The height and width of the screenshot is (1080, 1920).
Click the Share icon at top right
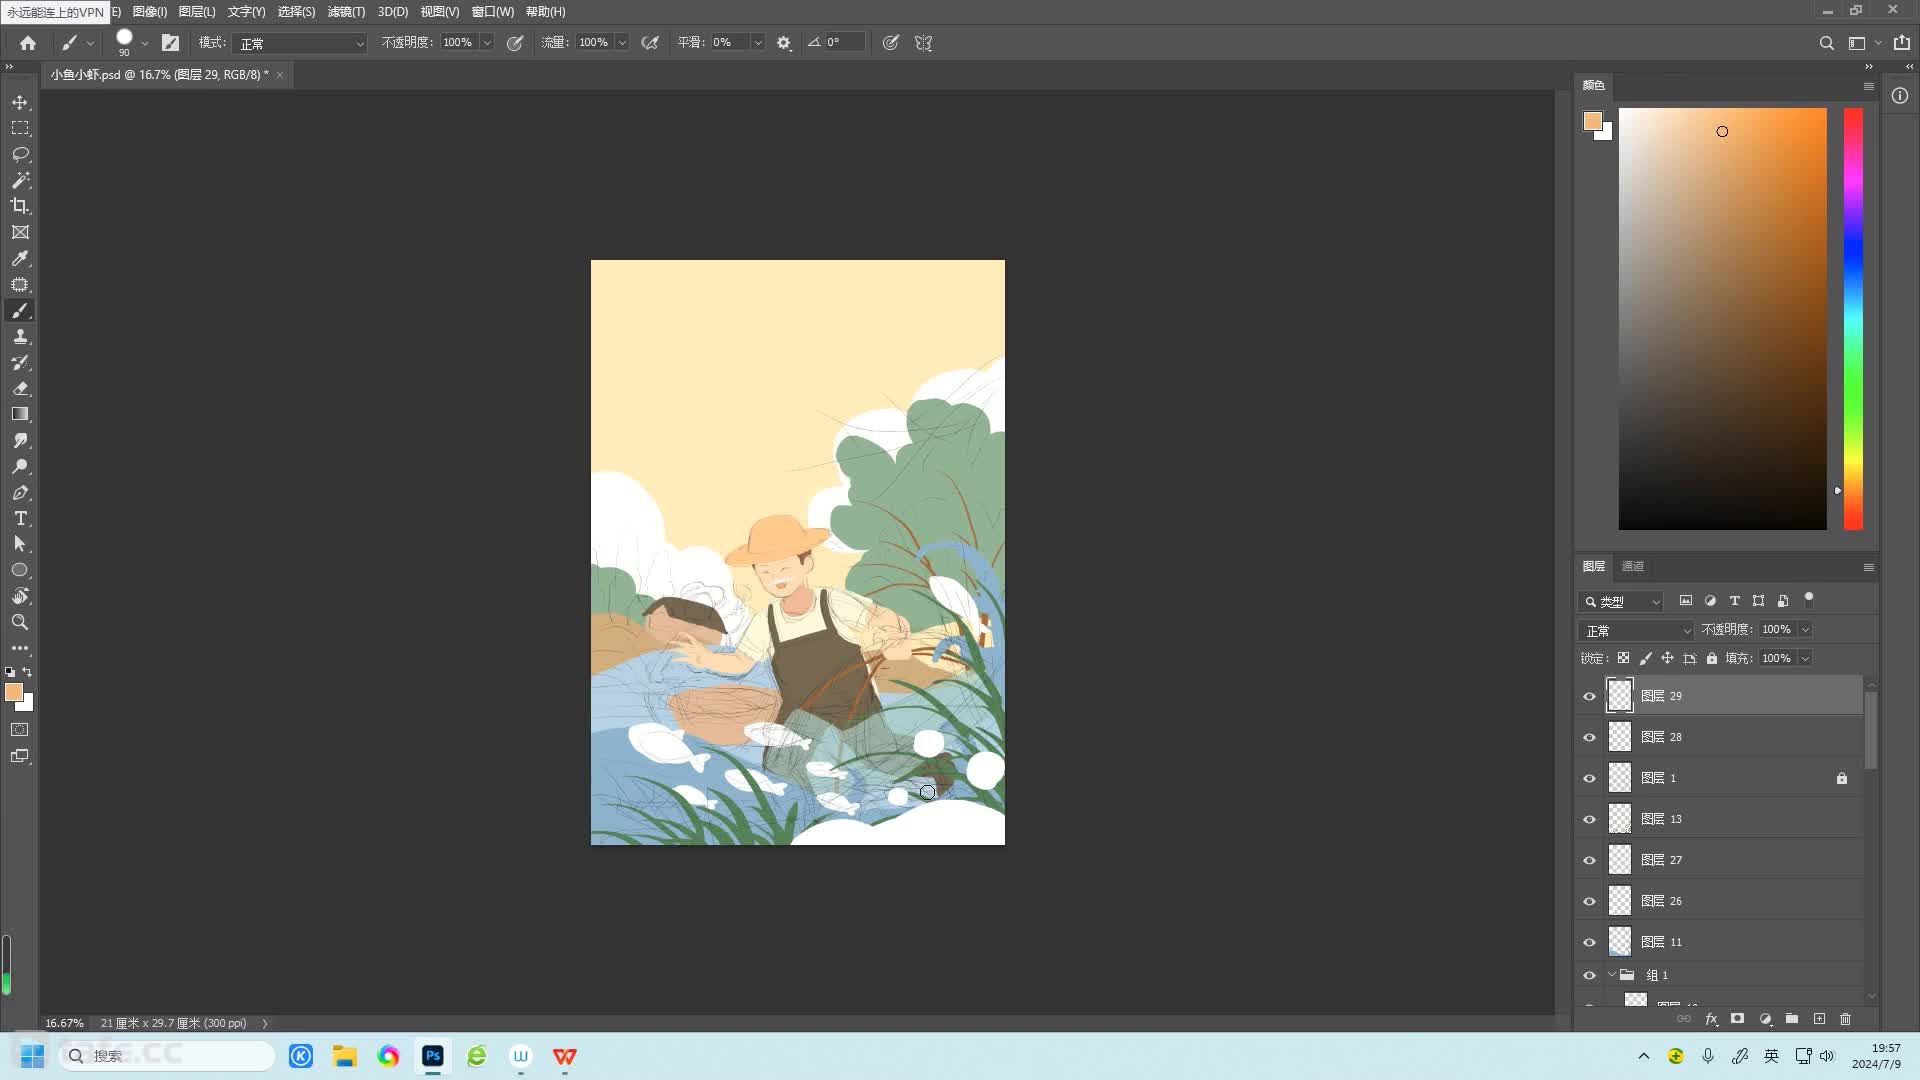(x=1901, y=43)
